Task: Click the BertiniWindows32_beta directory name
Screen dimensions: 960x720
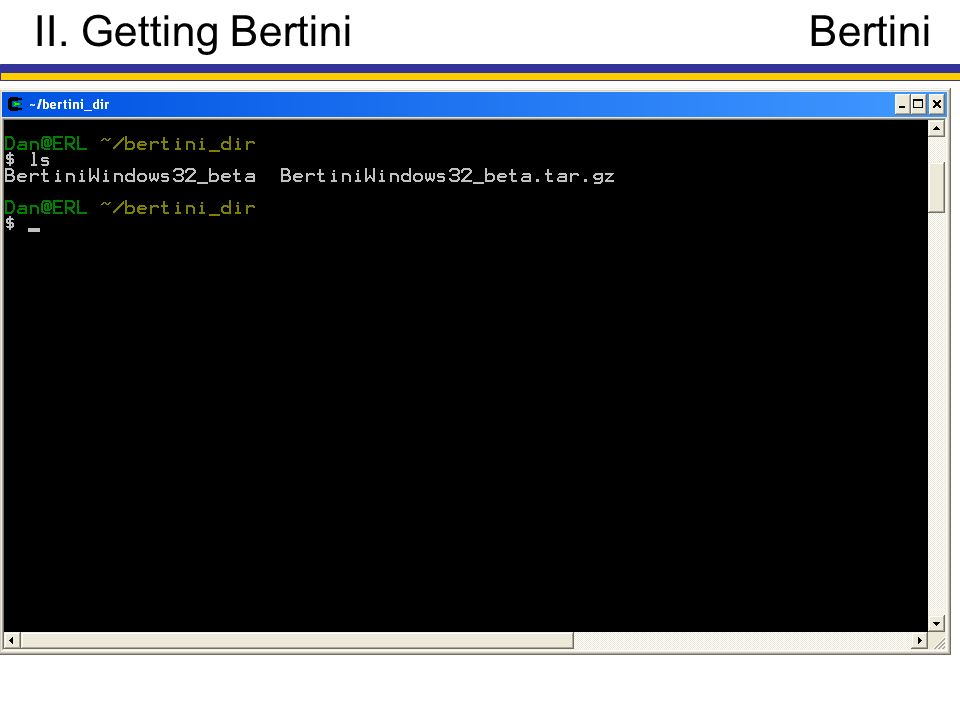Action: tap(130, 176)
